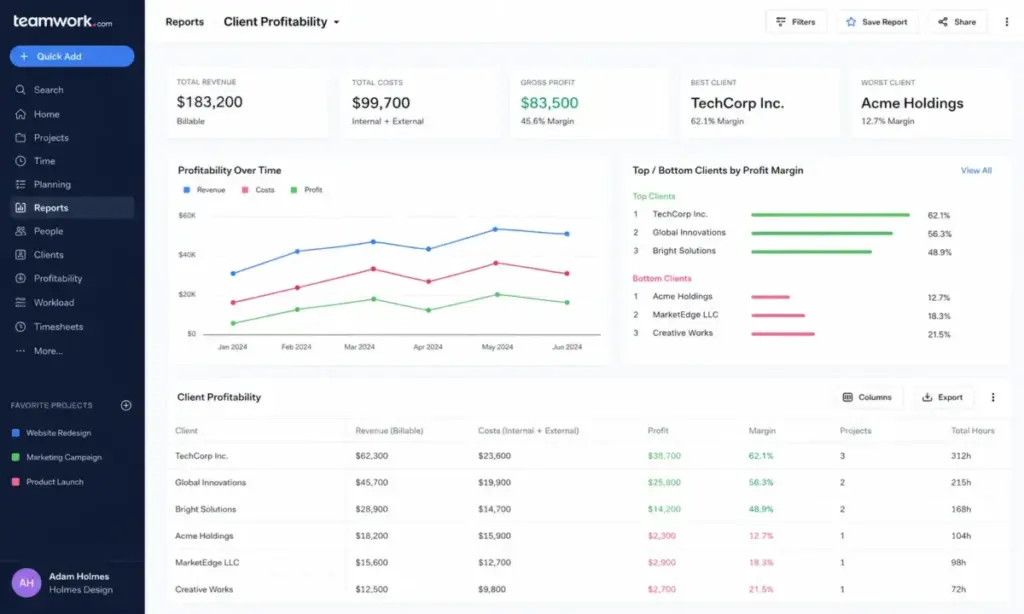This screenshot has height=614, width=1024.
Task: Click the Home house icon
Action: click(20, 114)
